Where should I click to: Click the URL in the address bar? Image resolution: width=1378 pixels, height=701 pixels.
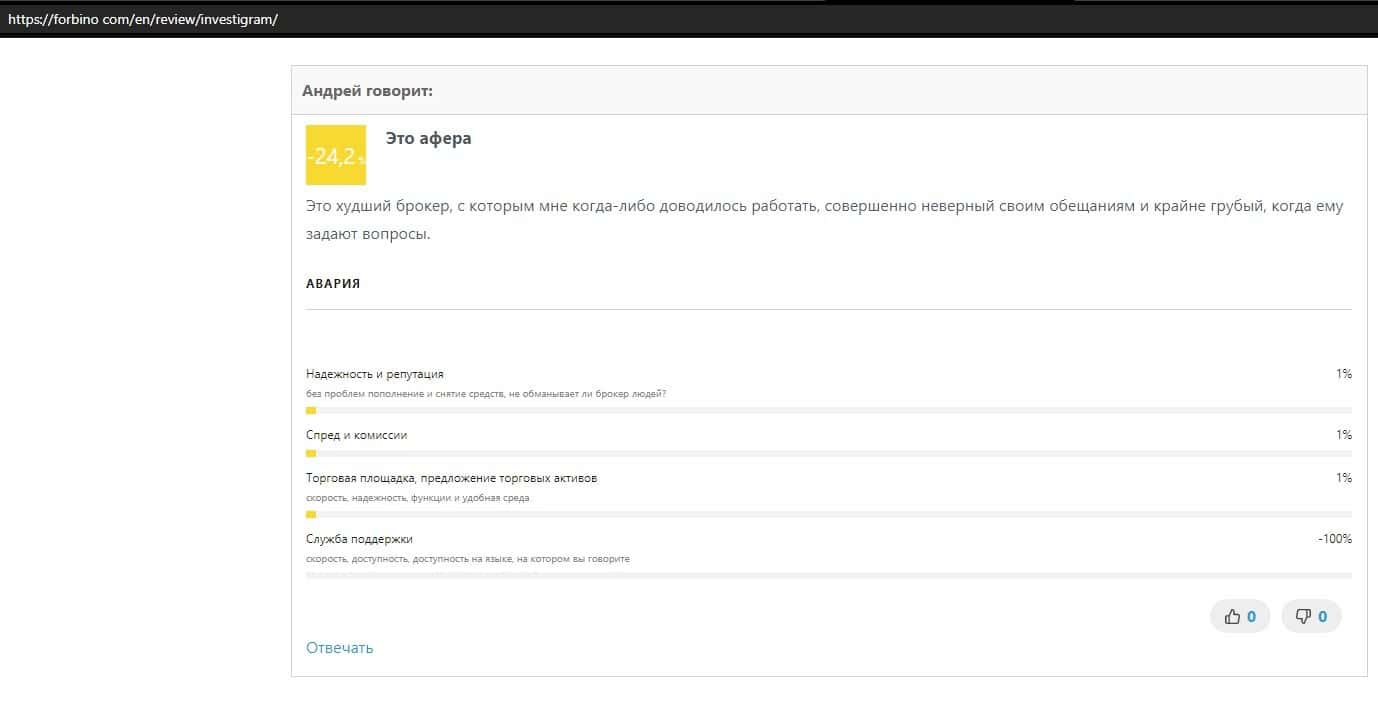pos(143,19)
